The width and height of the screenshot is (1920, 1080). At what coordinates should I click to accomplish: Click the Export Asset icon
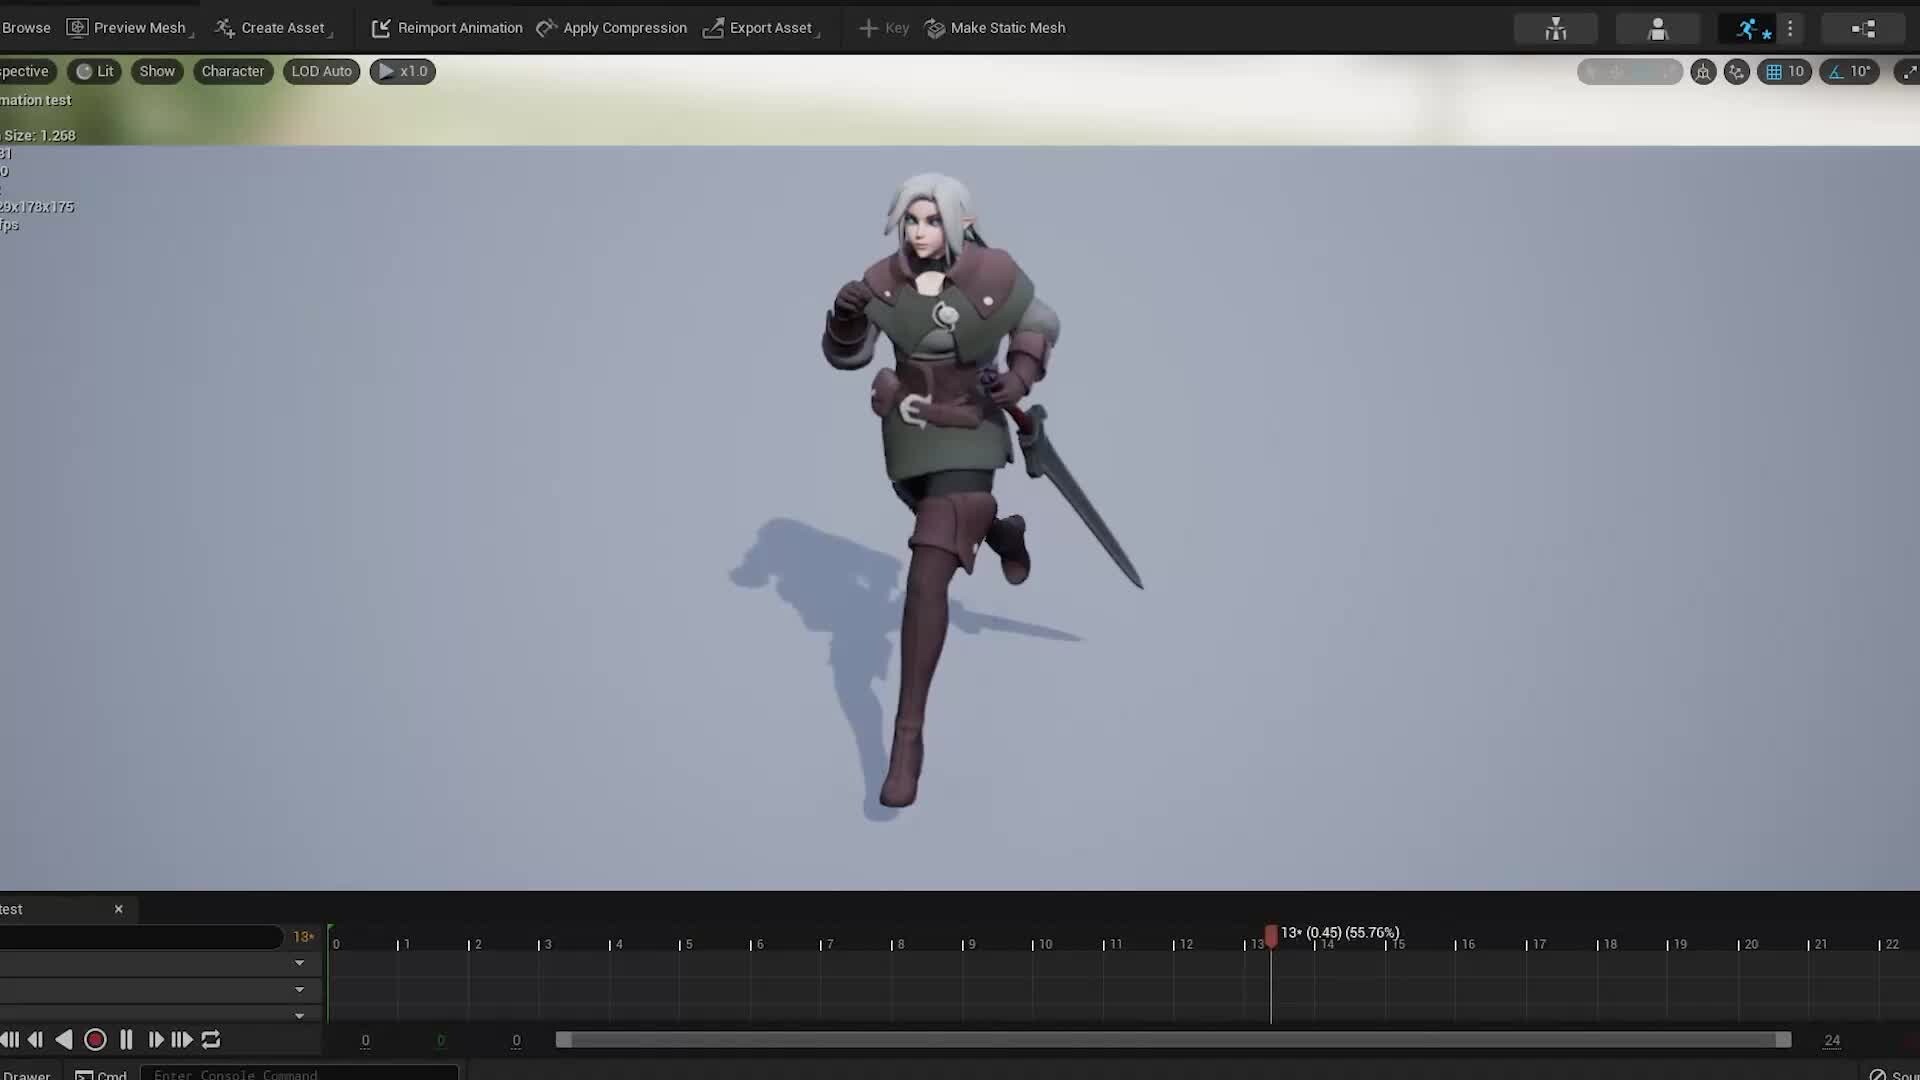coord(713,28)
